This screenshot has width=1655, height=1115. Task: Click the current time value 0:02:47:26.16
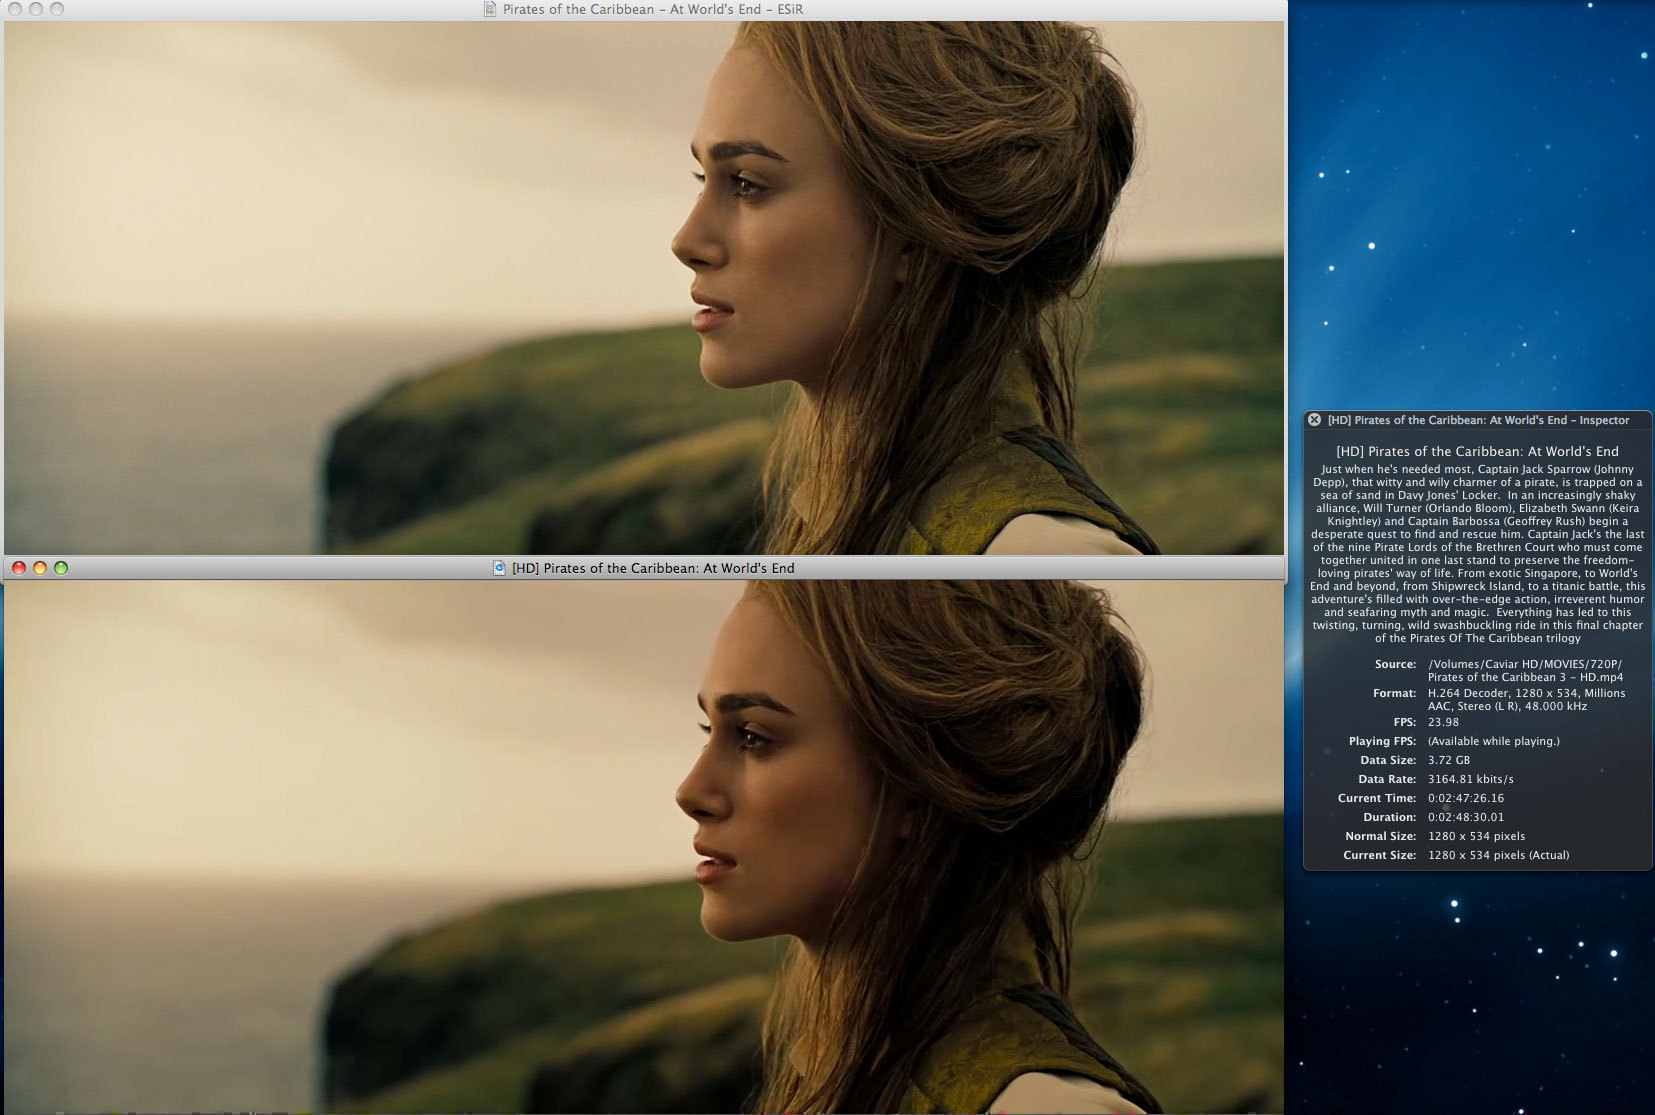(x=1466, y=798)
